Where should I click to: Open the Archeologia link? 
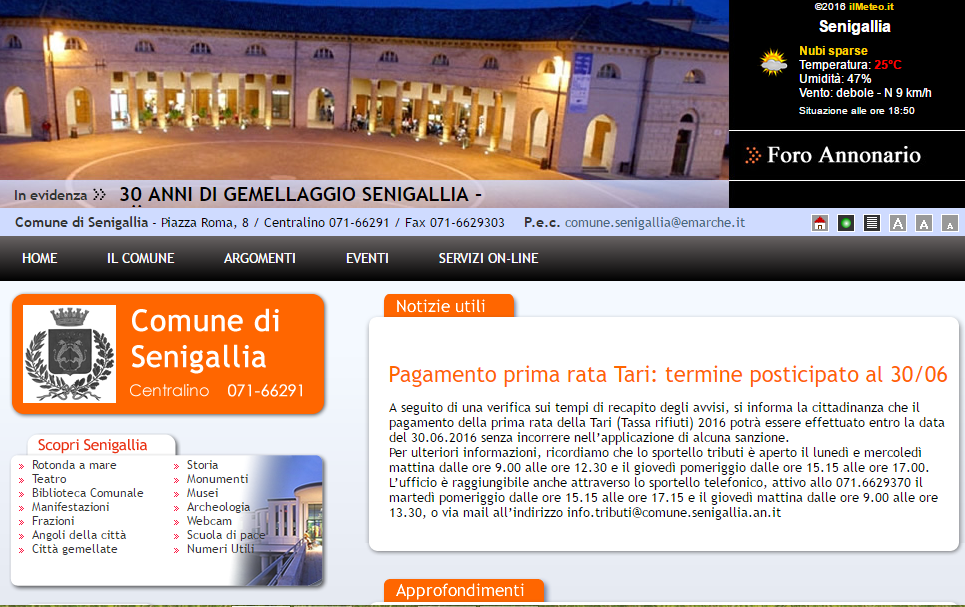coord(218,507)
